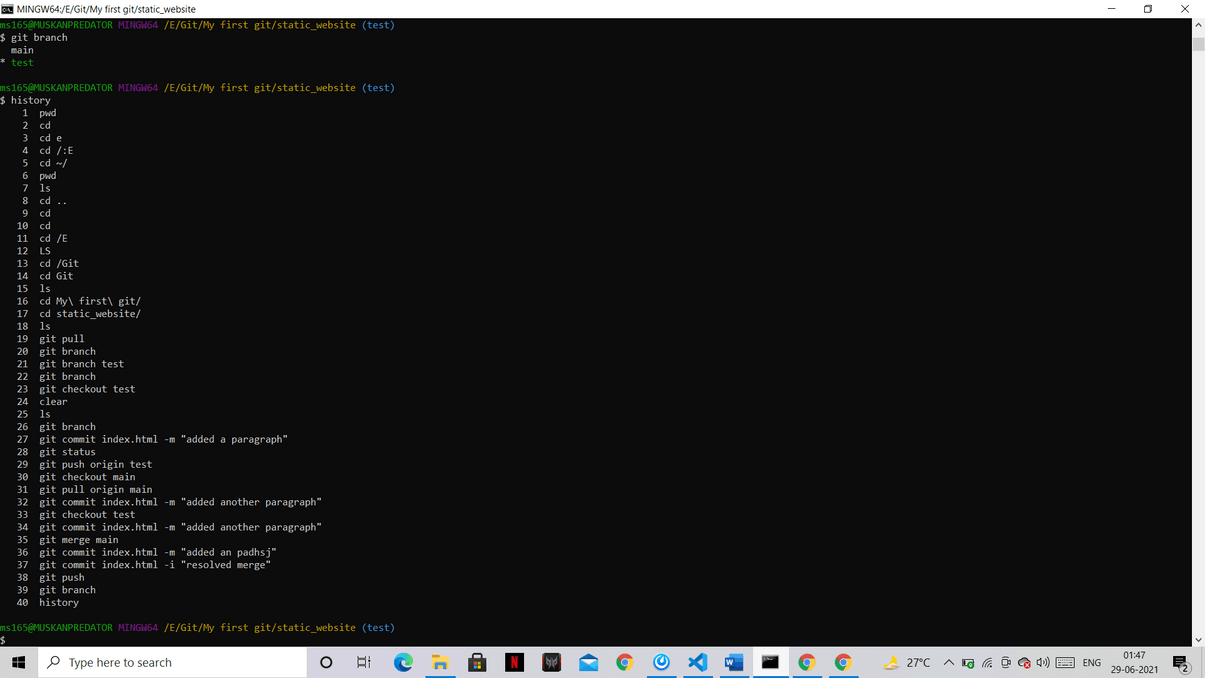Open Cortana circle icon on taskbar

click(x=326, y=662)
